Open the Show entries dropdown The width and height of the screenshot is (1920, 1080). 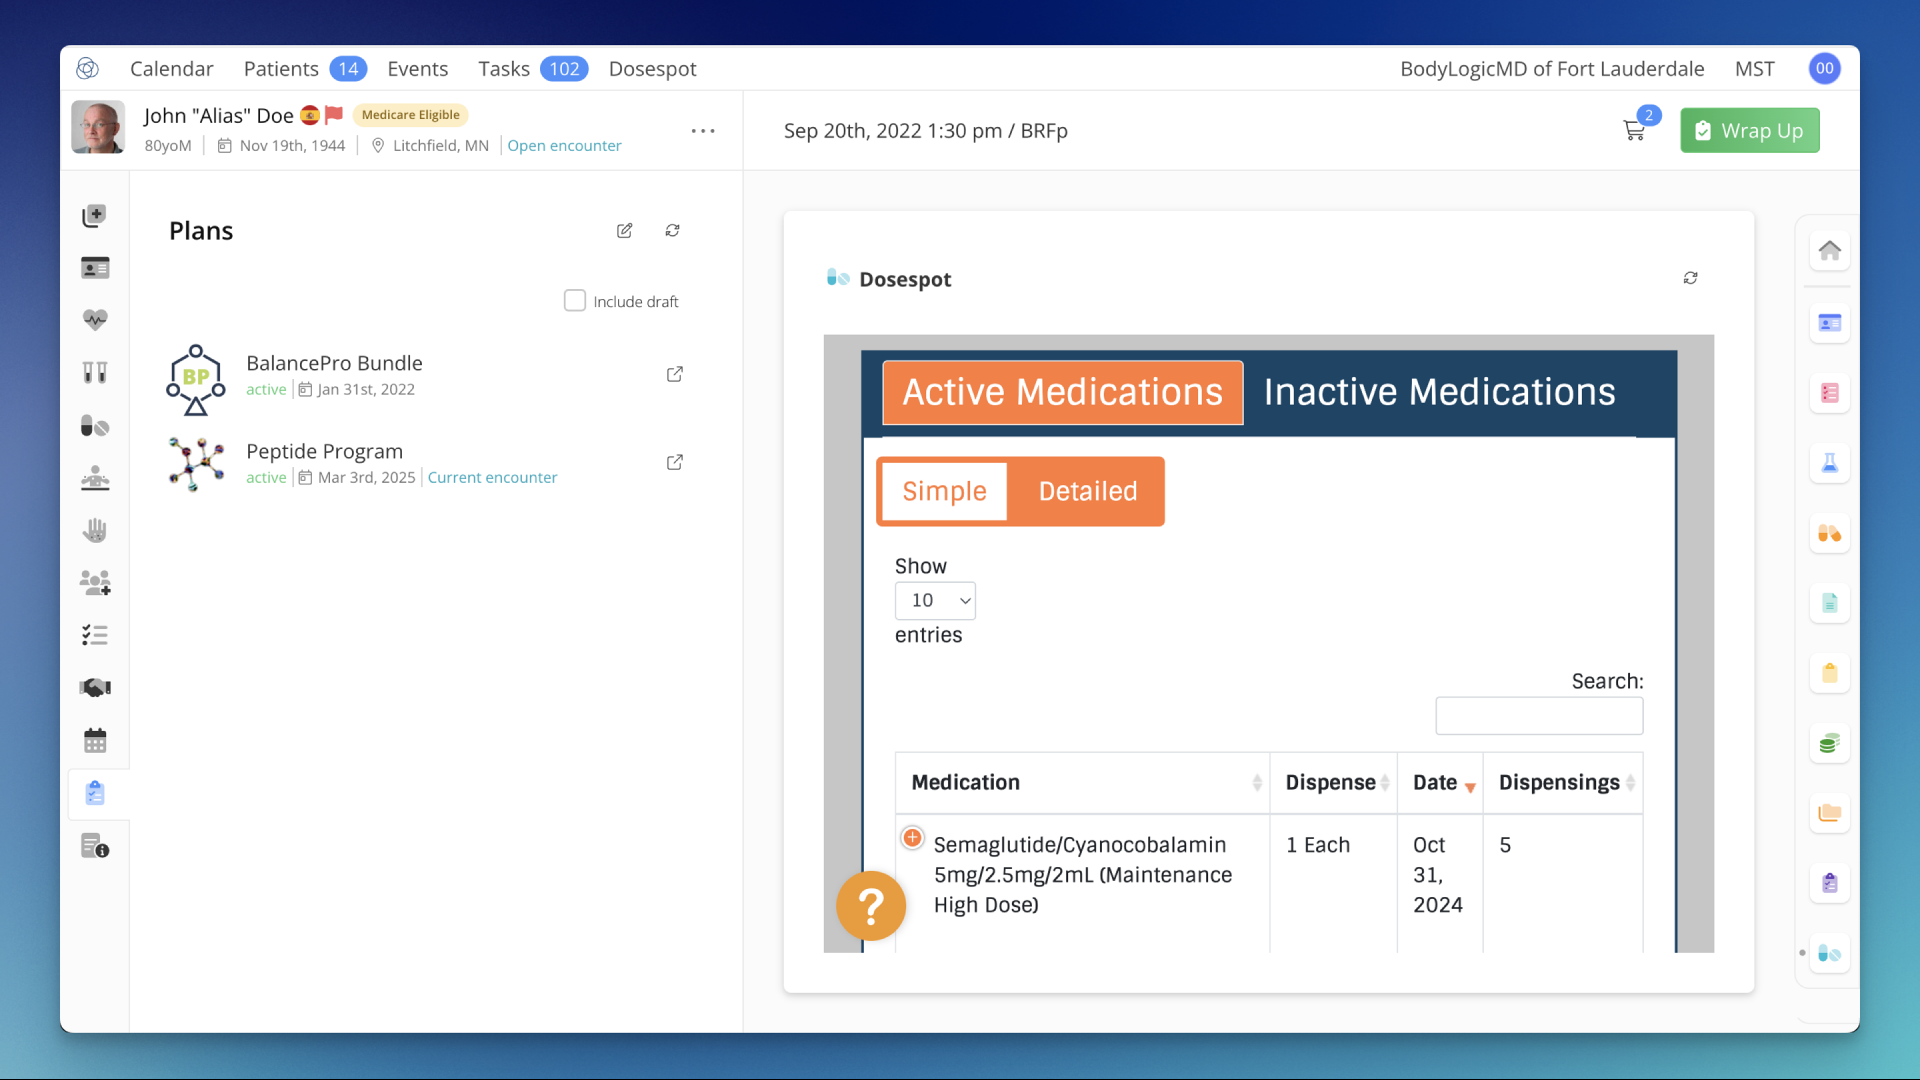(935, 600)
